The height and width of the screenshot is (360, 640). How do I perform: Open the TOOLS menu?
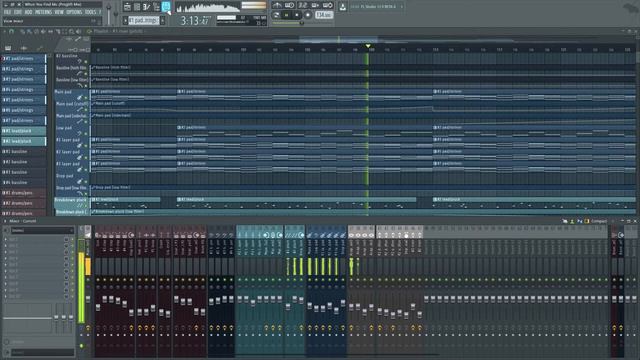pos(90,12)
